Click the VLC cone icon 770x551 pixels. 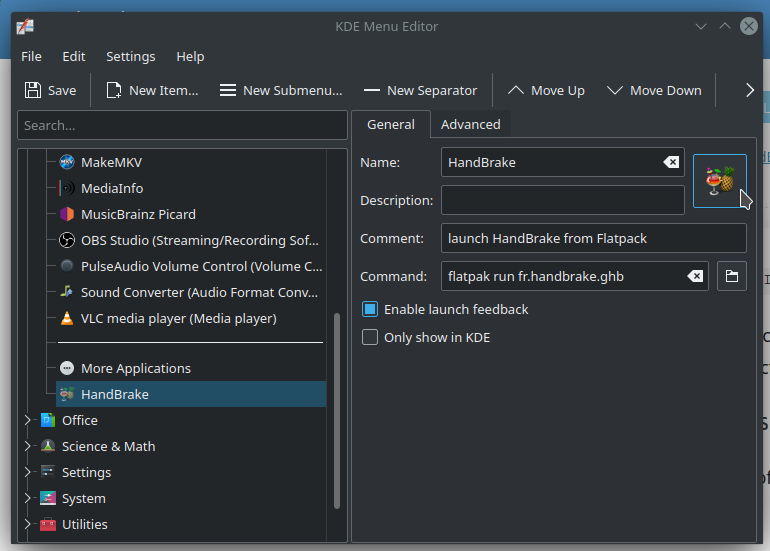[67, 318]
